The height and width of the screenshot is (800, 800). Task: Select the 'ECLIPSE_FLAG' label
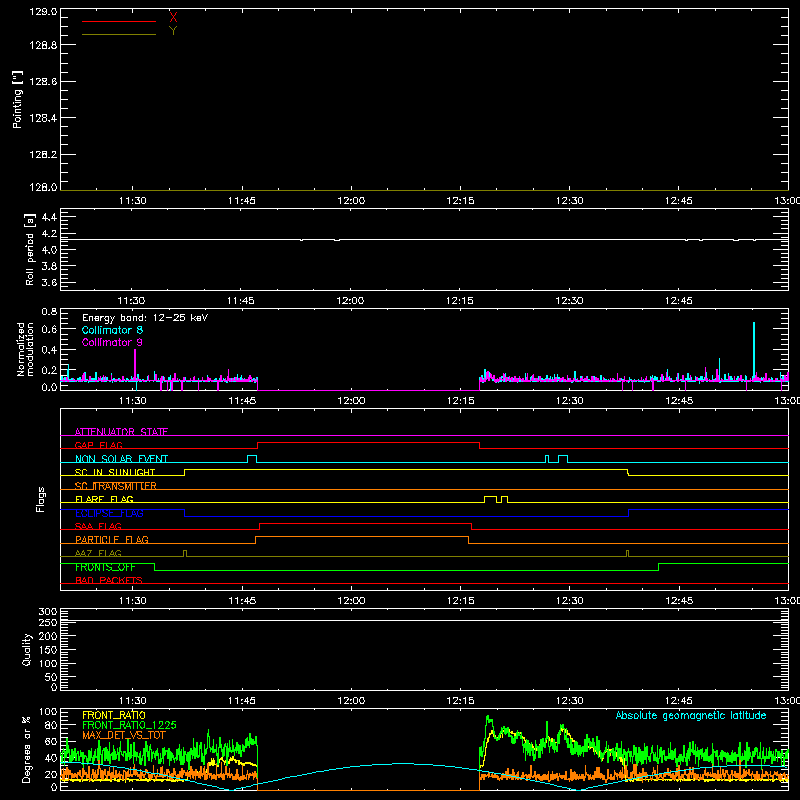(109, 513)
